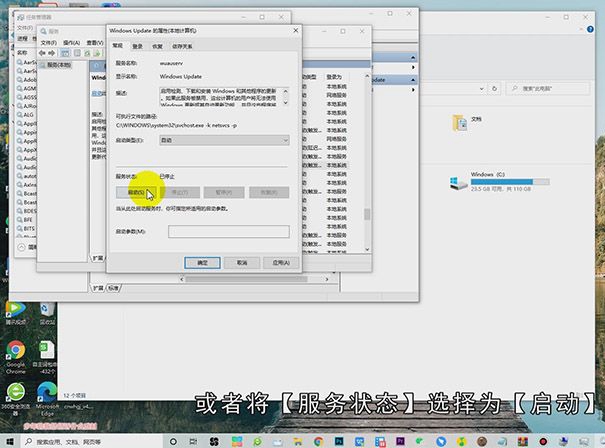Click the 停止(T) button in properties dialog
The image size is (605, 448).
pos(180,192)
